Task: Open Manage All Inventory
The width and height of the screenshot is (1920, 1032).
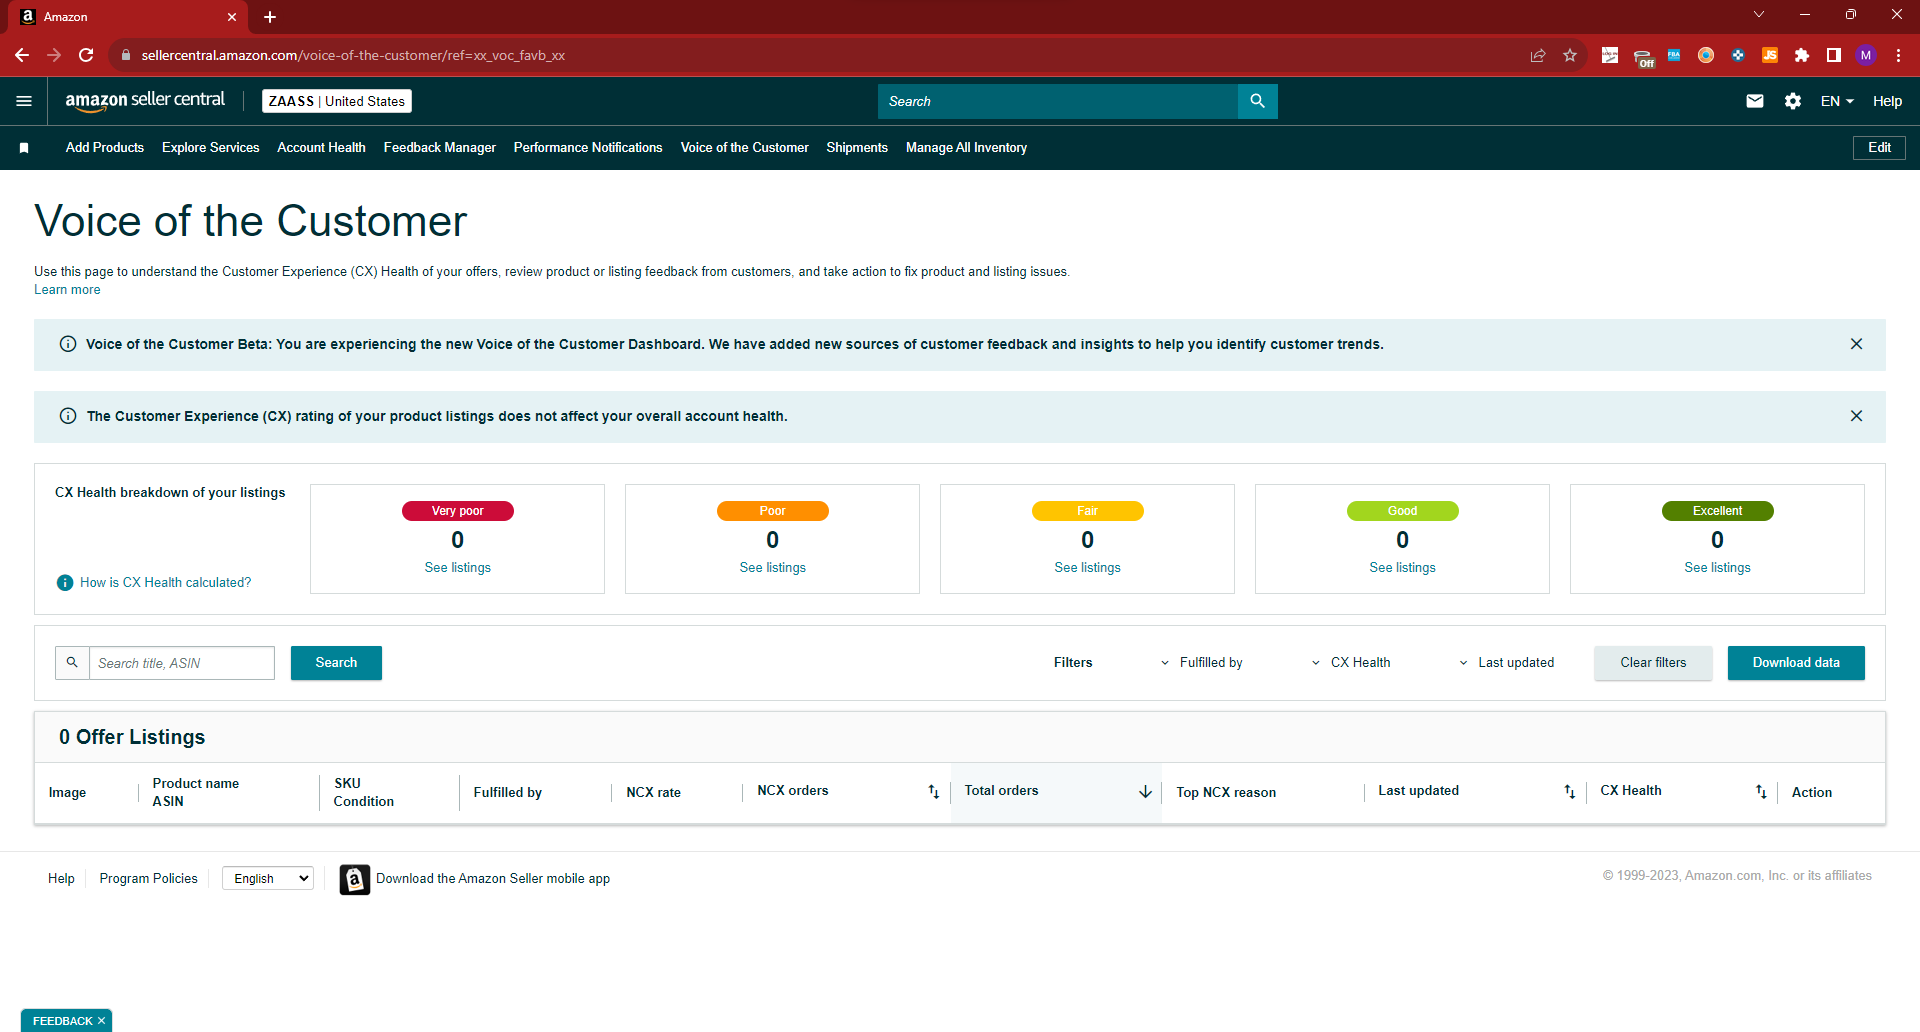Action: click(966, 148)
